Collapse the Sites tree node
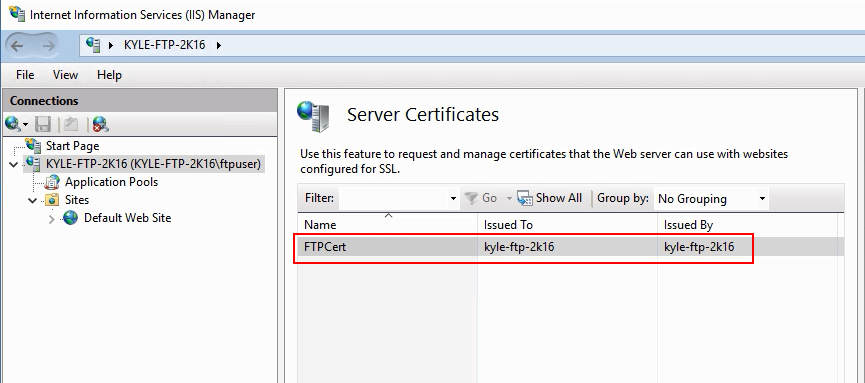865x383 pixels. 33,200
